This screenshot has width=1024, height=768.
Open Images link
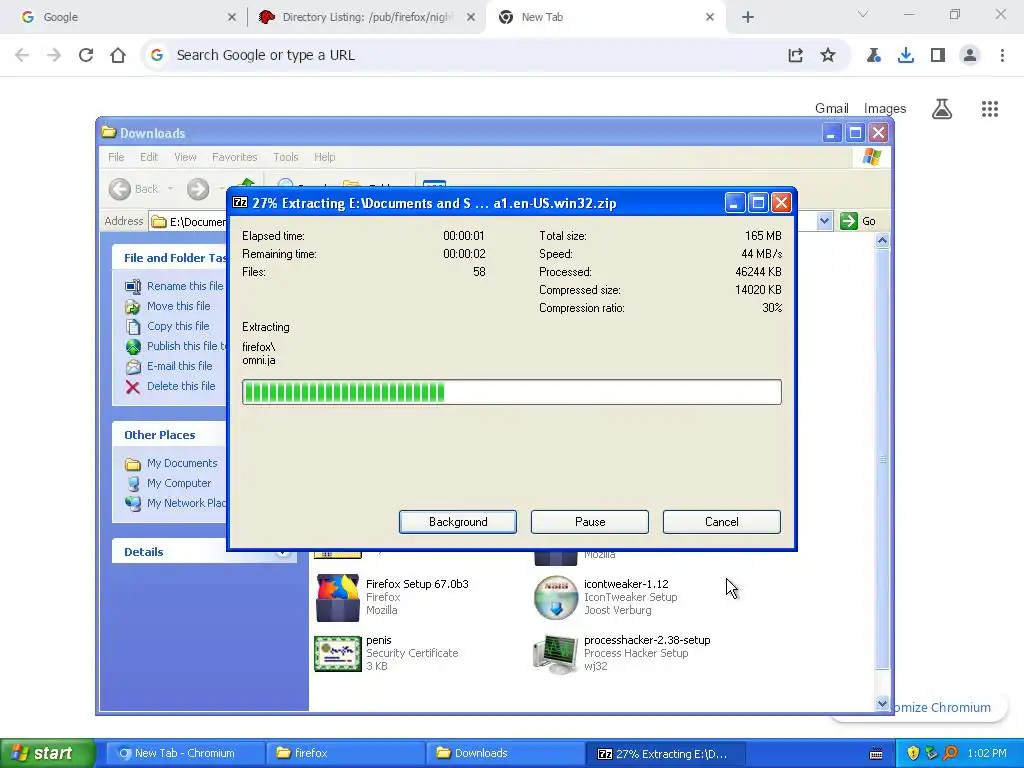(885, 108)
